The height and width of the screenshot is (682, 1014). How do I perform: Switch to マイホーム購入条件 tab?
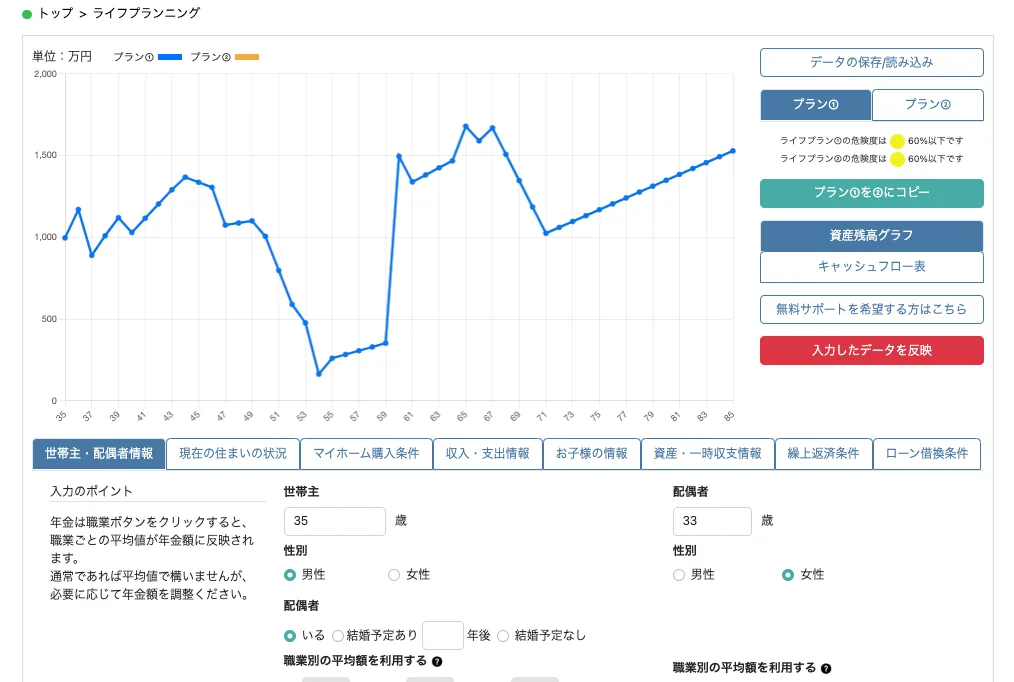[x=367, y=454]
